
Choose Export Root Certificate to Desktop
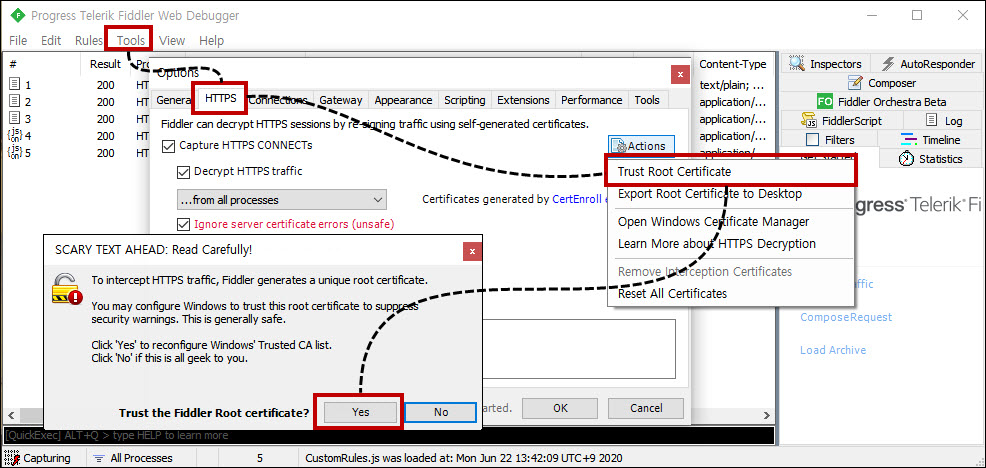pos(731,194)
